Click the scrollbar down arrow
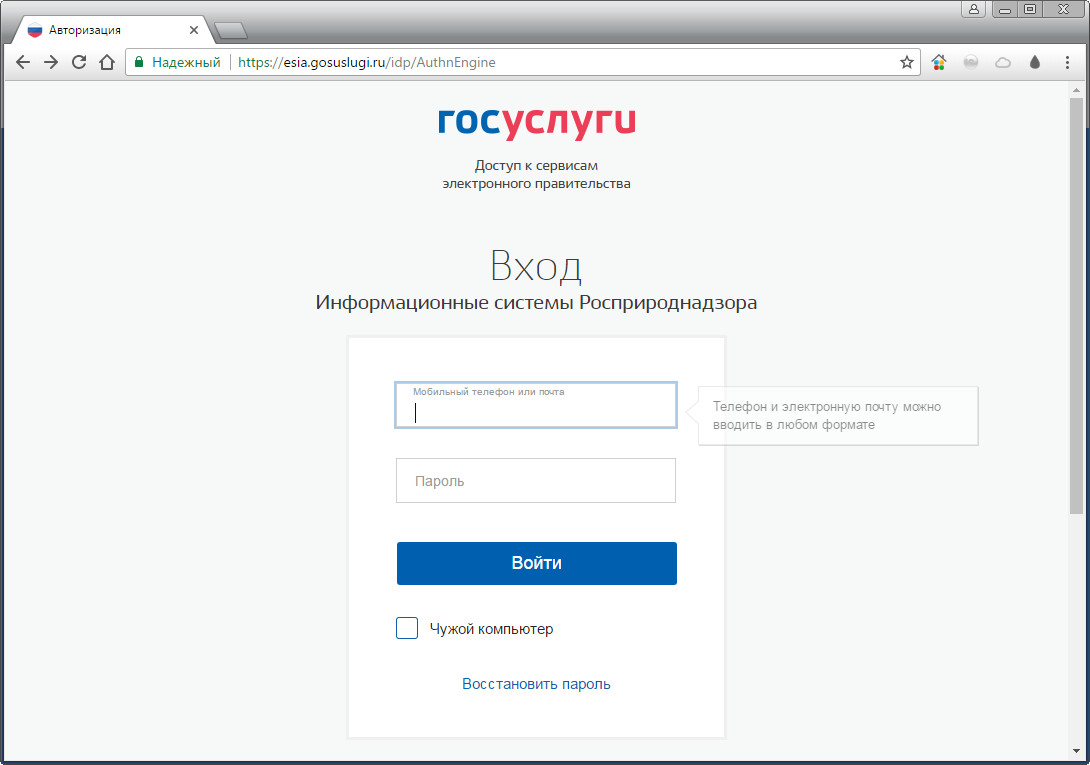 [1076, 752]
